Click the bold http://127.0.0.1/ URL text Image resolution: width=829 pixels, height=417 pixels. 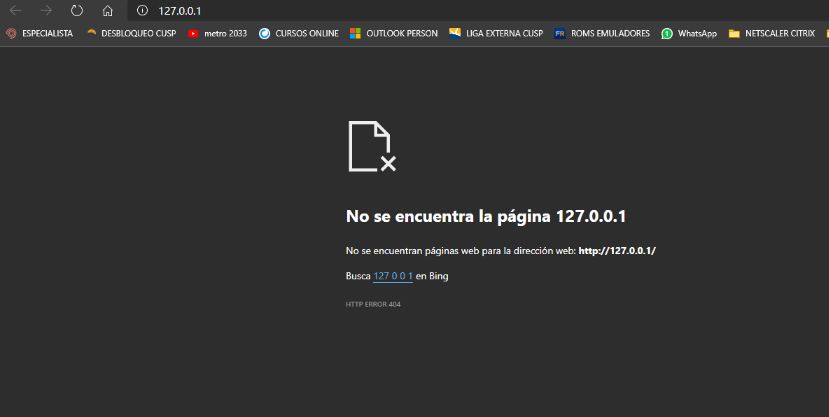click(616, 250)
